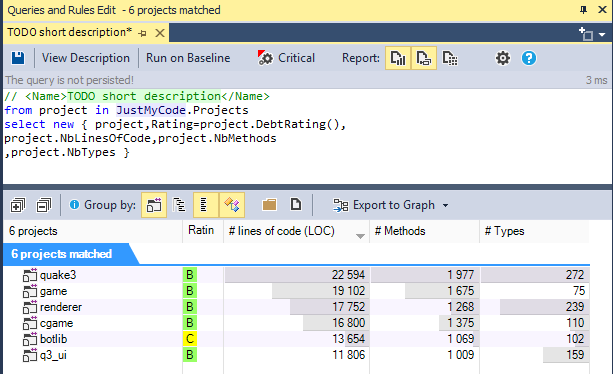Sort by the Rating column header
This screenshot has width=613, height=374.
[203, 231]
